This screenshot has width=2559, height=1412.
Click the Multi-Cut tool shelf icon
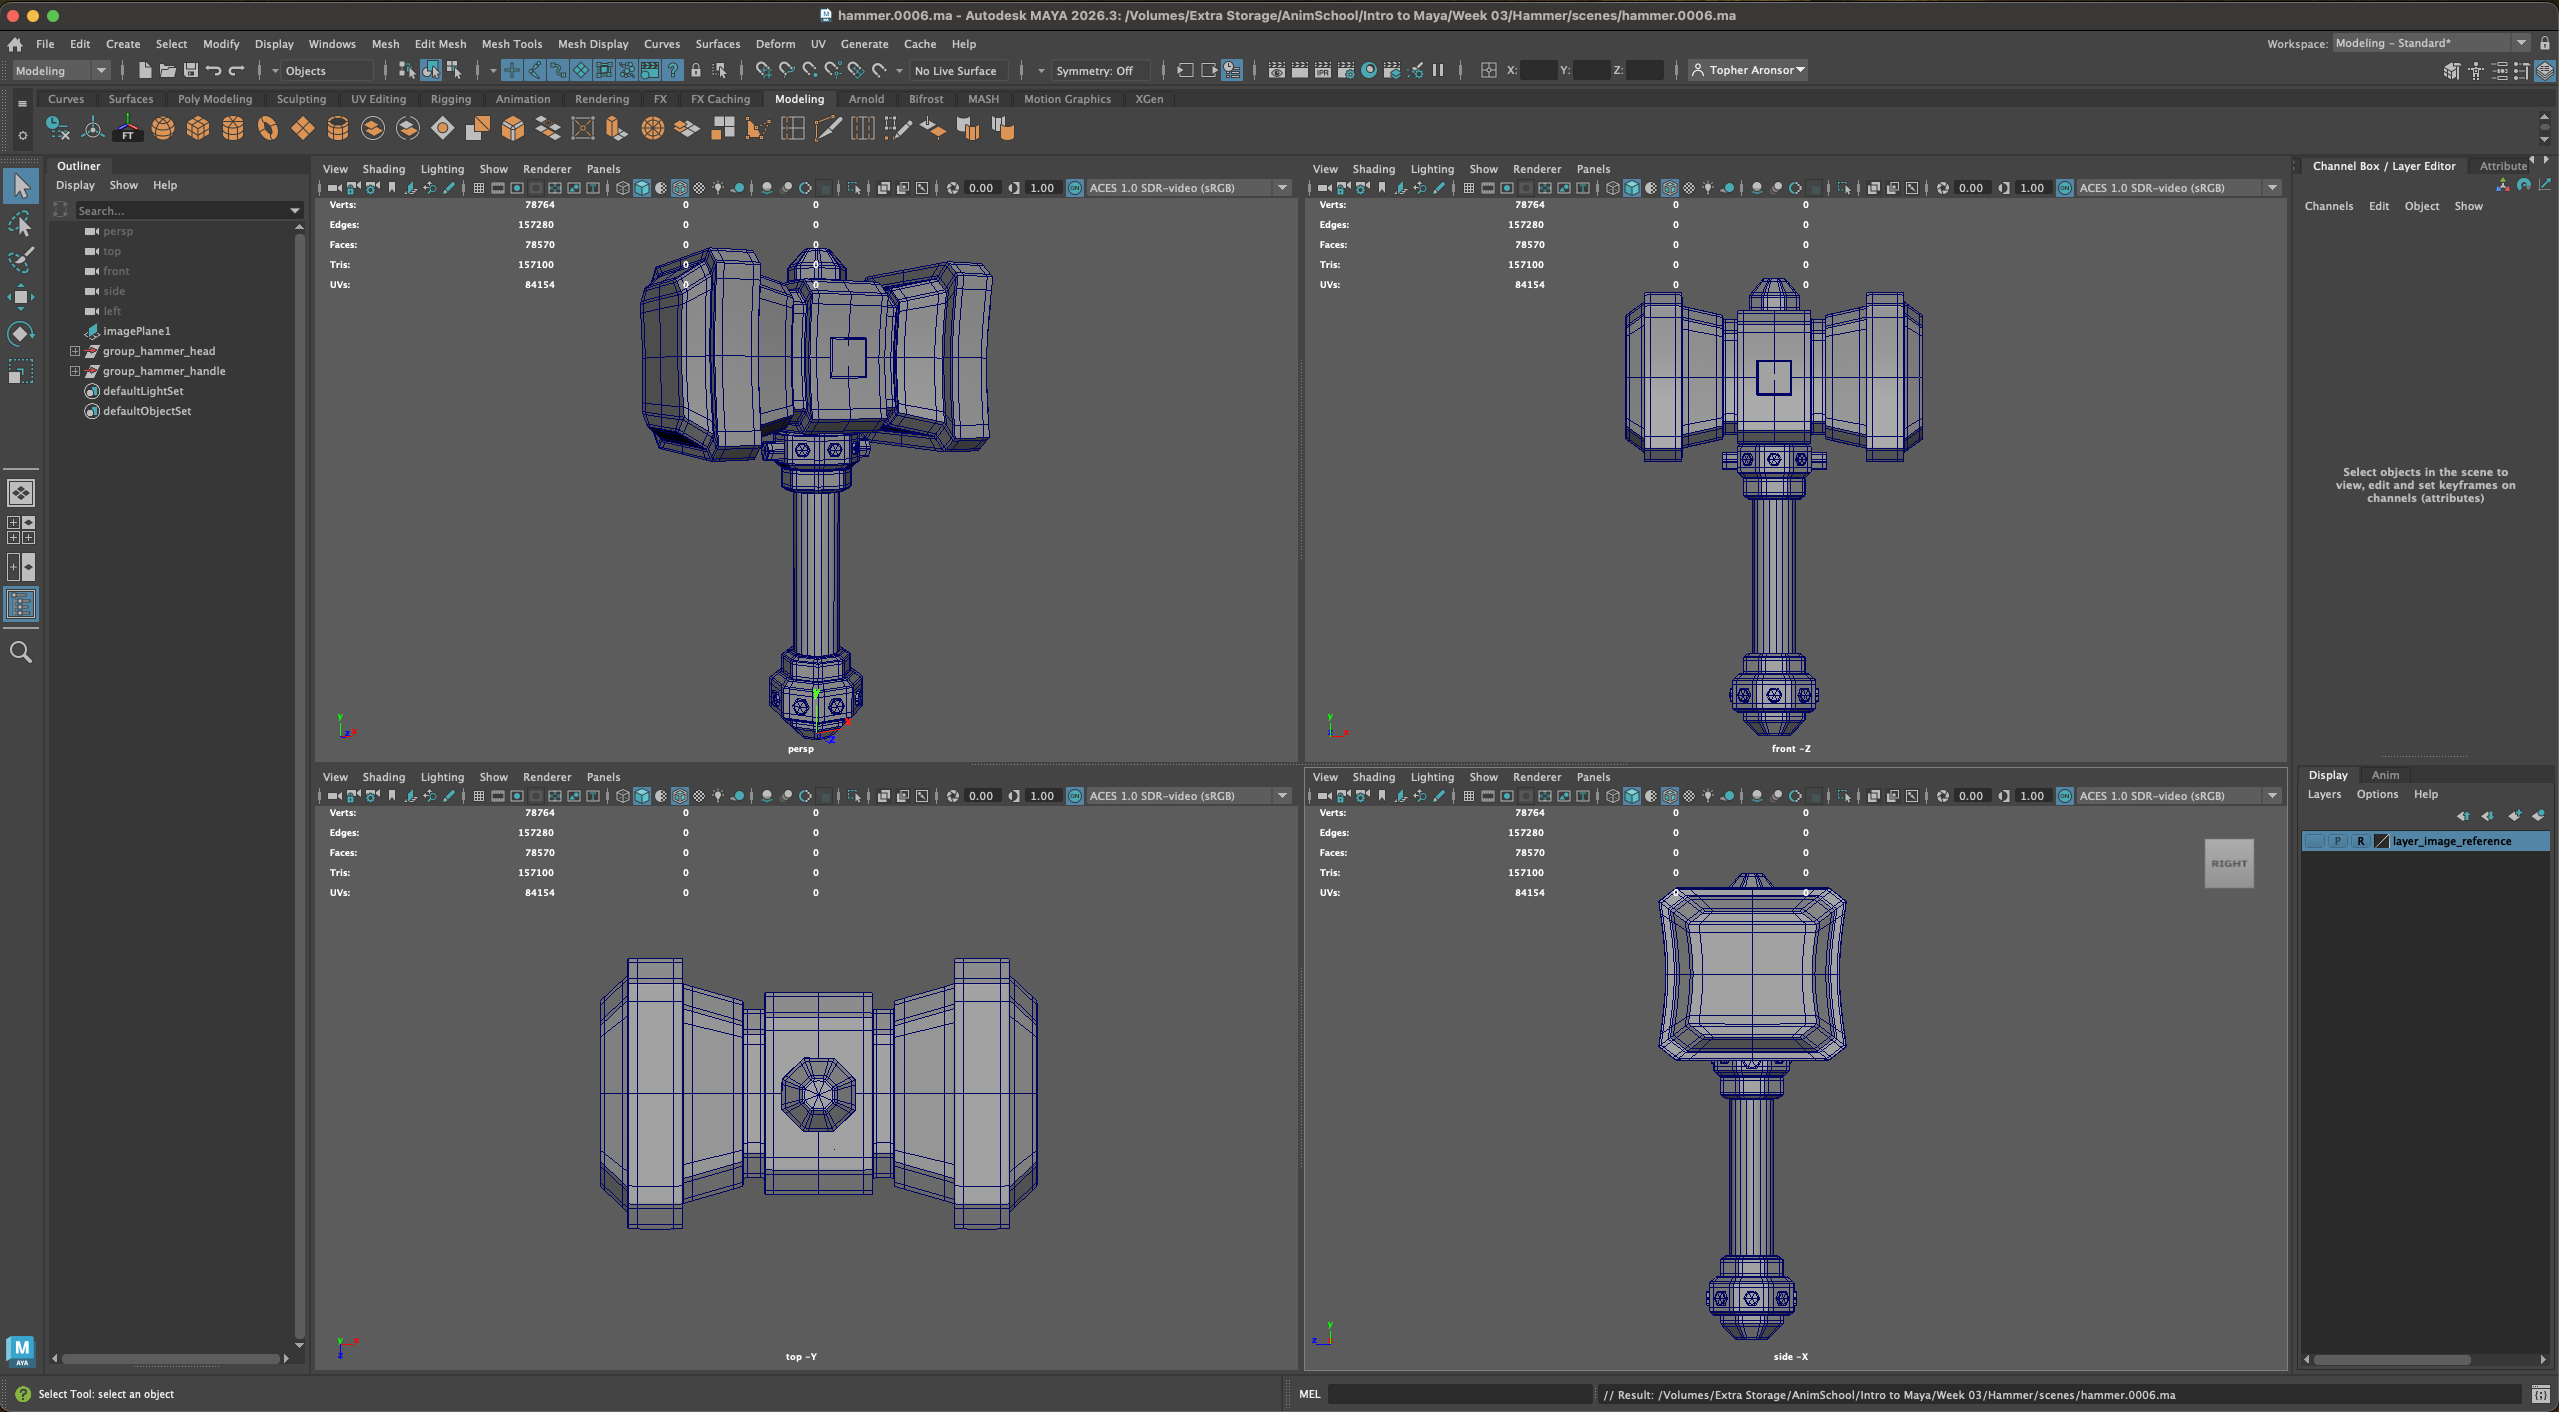click(828, 129)
